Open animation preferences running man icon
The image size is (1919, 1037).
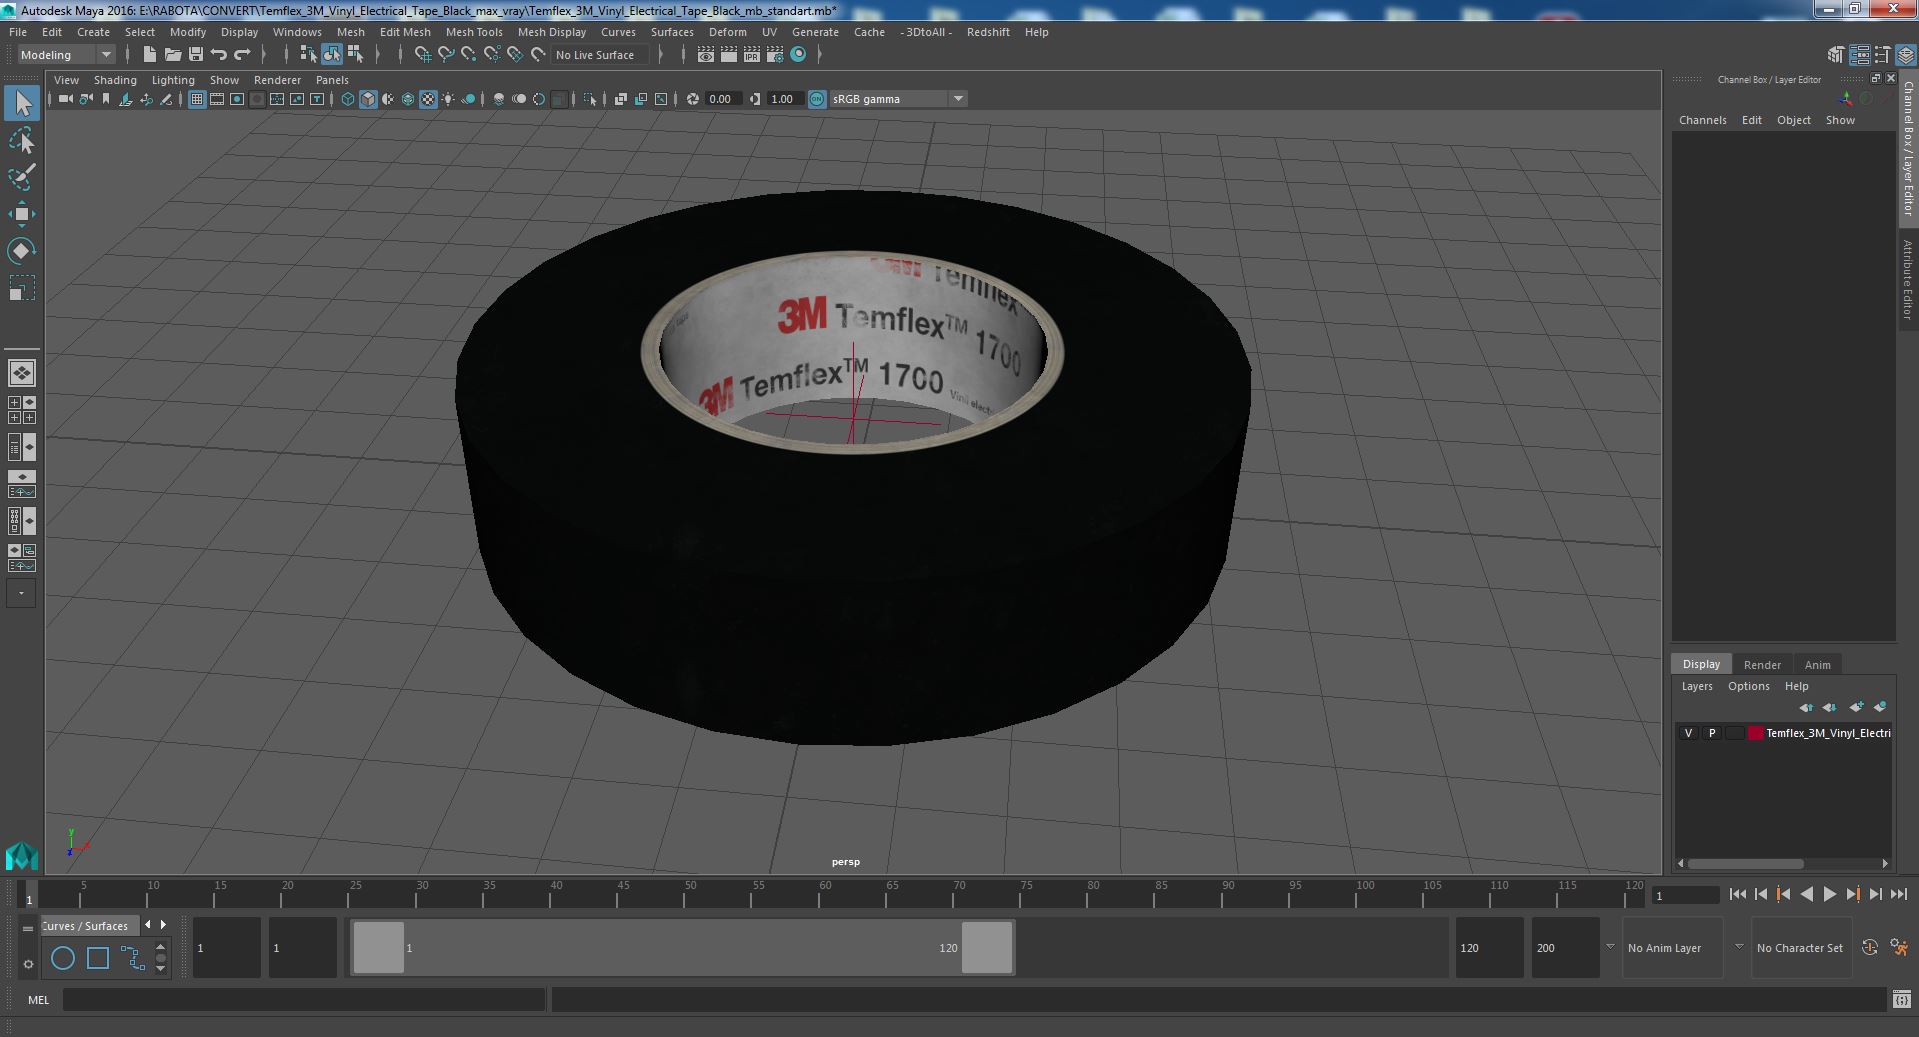pos(1899,947)
